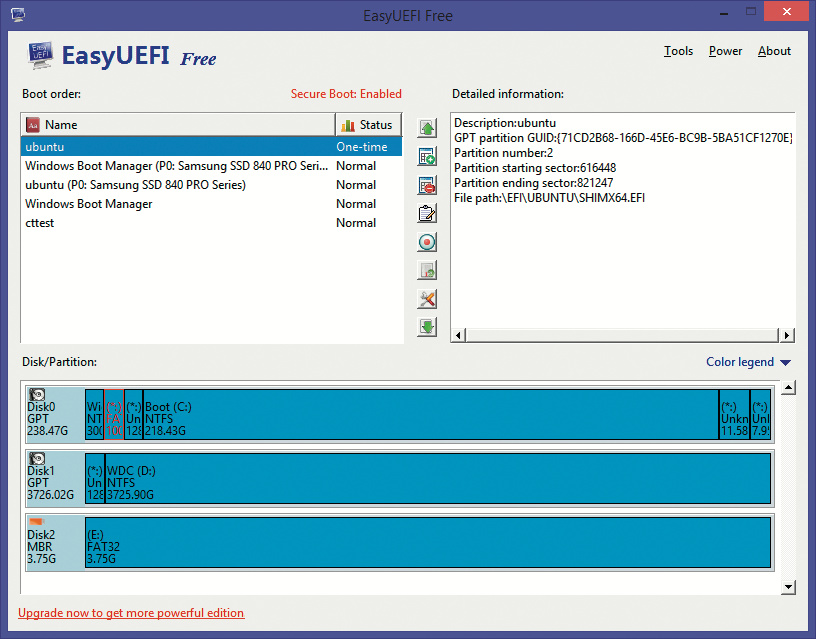Screen dimensions: 816x639
Task: Click the detailed information horizontal scrollbar track
Action: 622,335
